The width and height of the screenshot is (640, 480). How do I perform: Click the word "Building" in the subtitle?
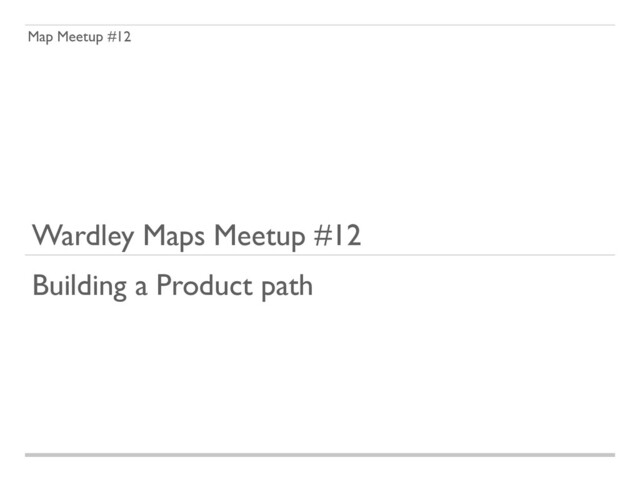pyautogui.click(x=79, y=286)
